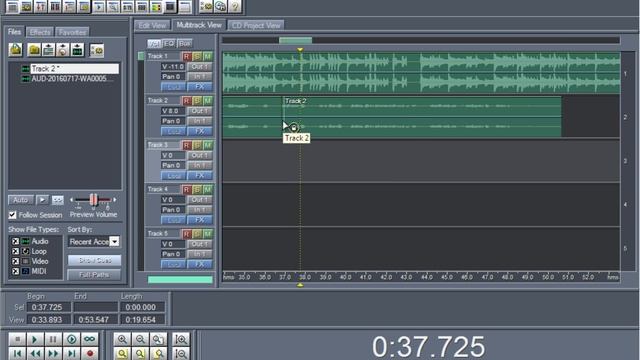Select the Multitrack View tab

[x=199, y=25]
